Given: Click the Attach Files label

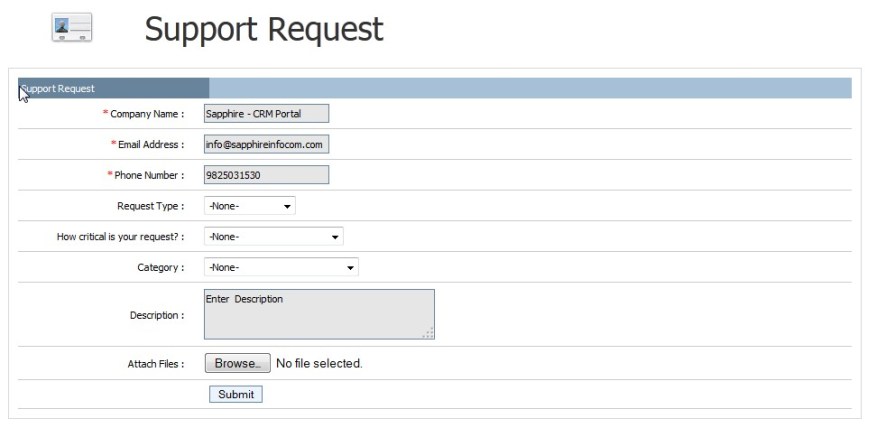Looking at the screenshot, I should [155, 364].
